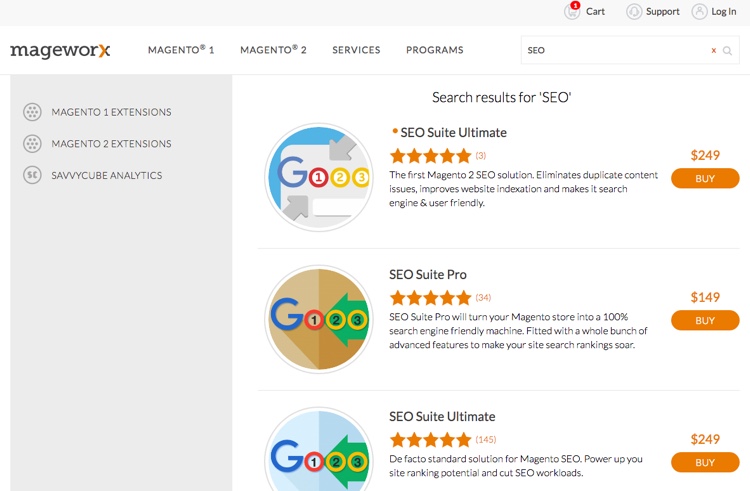
Task: Open the Services menu
Action: [356, 50]
